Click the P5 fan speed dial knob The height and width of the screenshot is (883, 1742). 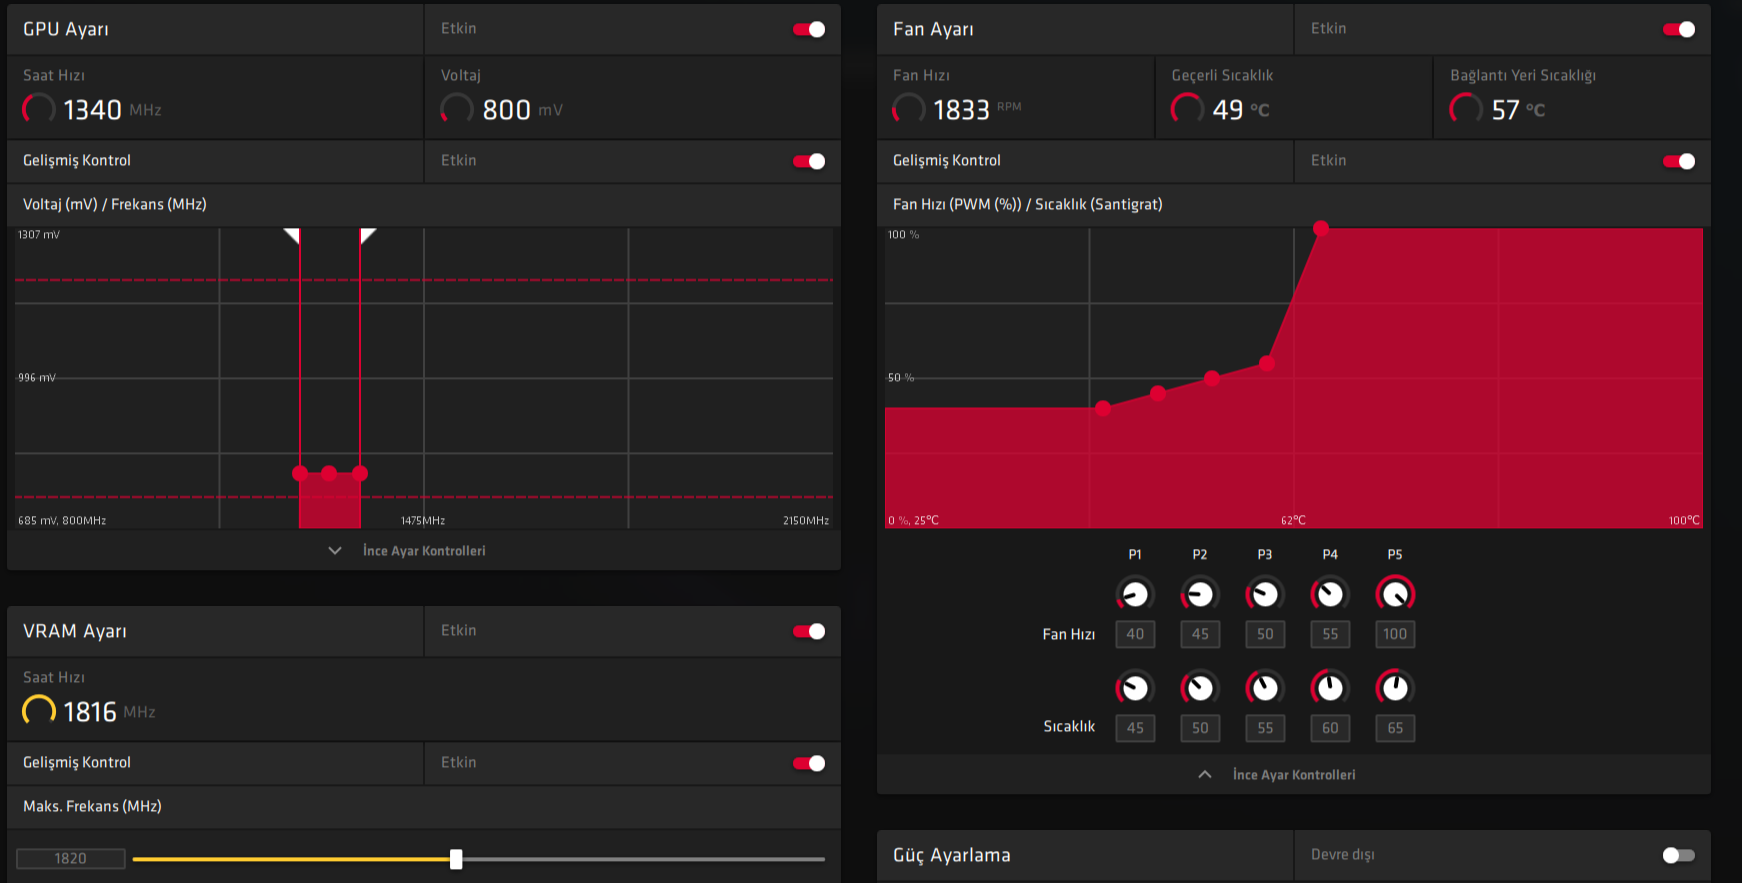pos(1395,595)
